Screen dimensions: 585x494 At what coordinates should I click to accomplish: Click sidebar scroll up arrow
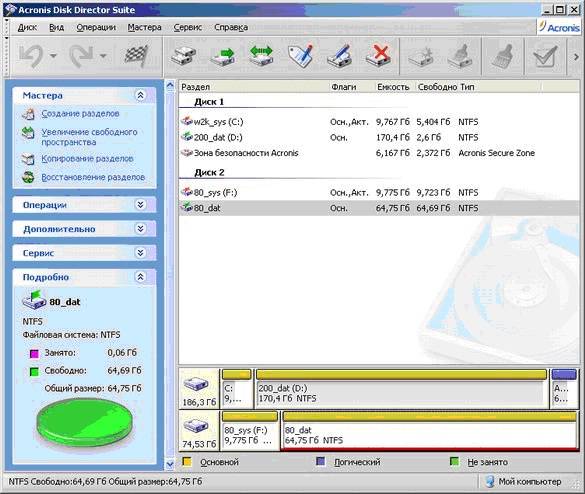pos(170,86)
